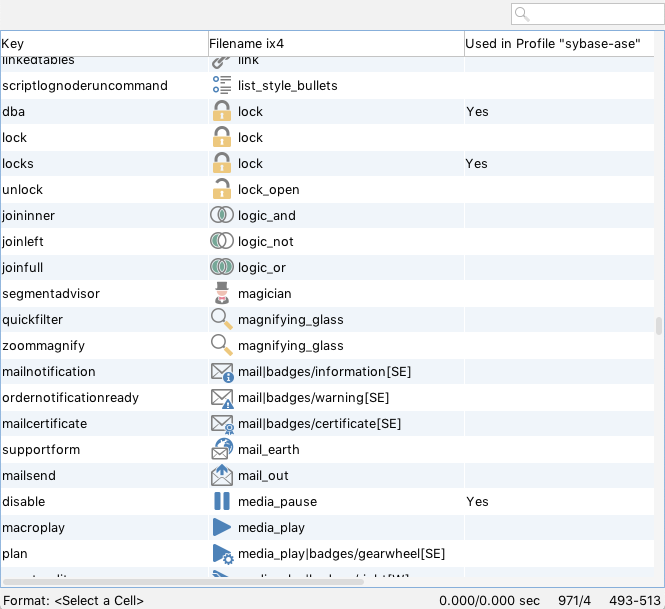Click the open padlock icon for unlock

click(221, 190)
